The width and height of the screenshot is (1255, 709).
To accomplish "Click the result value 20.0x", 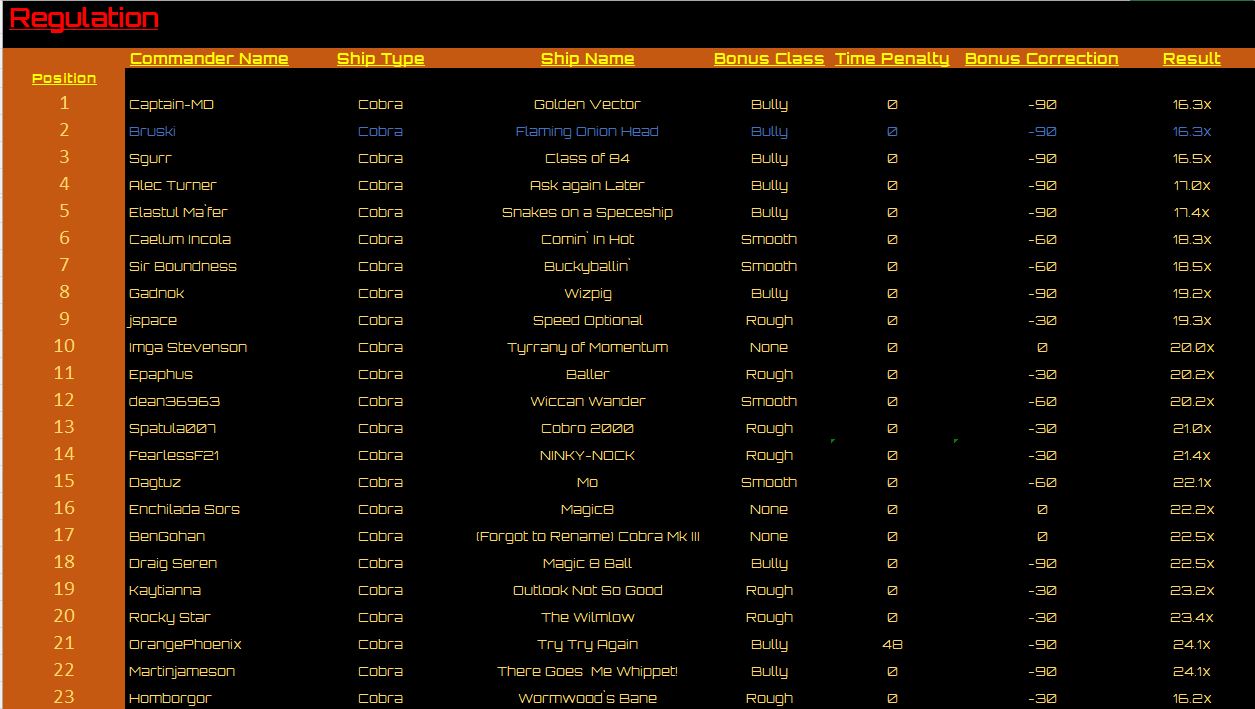I will tap(1192, 347).
